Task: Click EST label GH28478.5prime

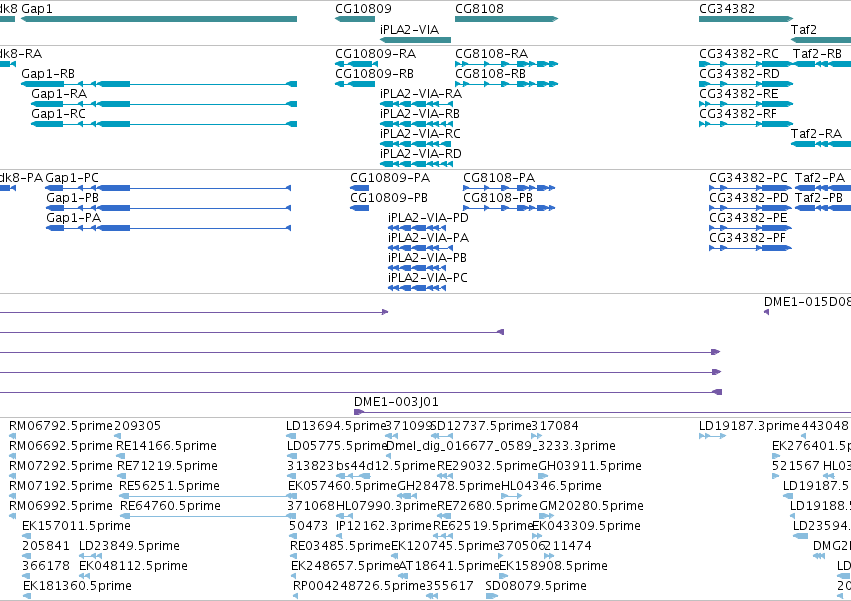Action: coord(449,486)
